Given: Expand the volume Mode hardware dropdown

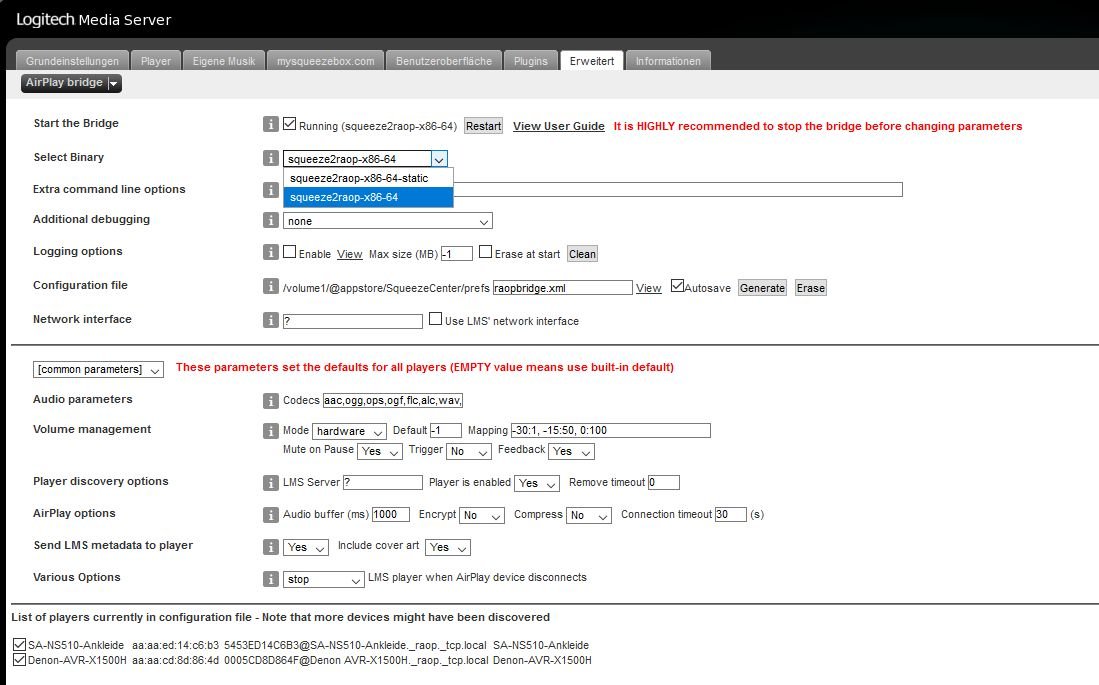Looking at the screenshot, I should point(348,431).
